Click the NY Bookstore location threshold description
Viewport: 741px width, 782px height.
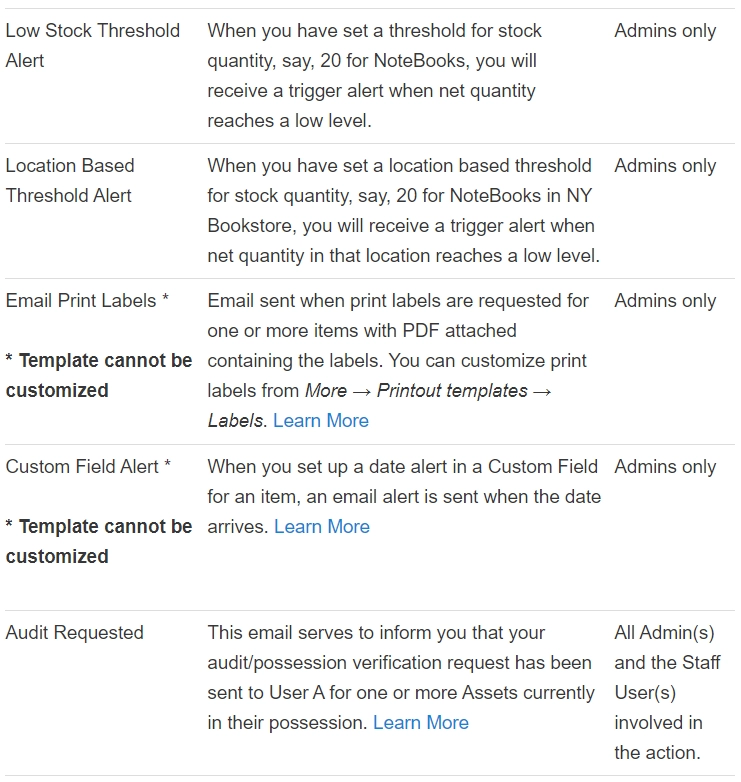(402, 210)
